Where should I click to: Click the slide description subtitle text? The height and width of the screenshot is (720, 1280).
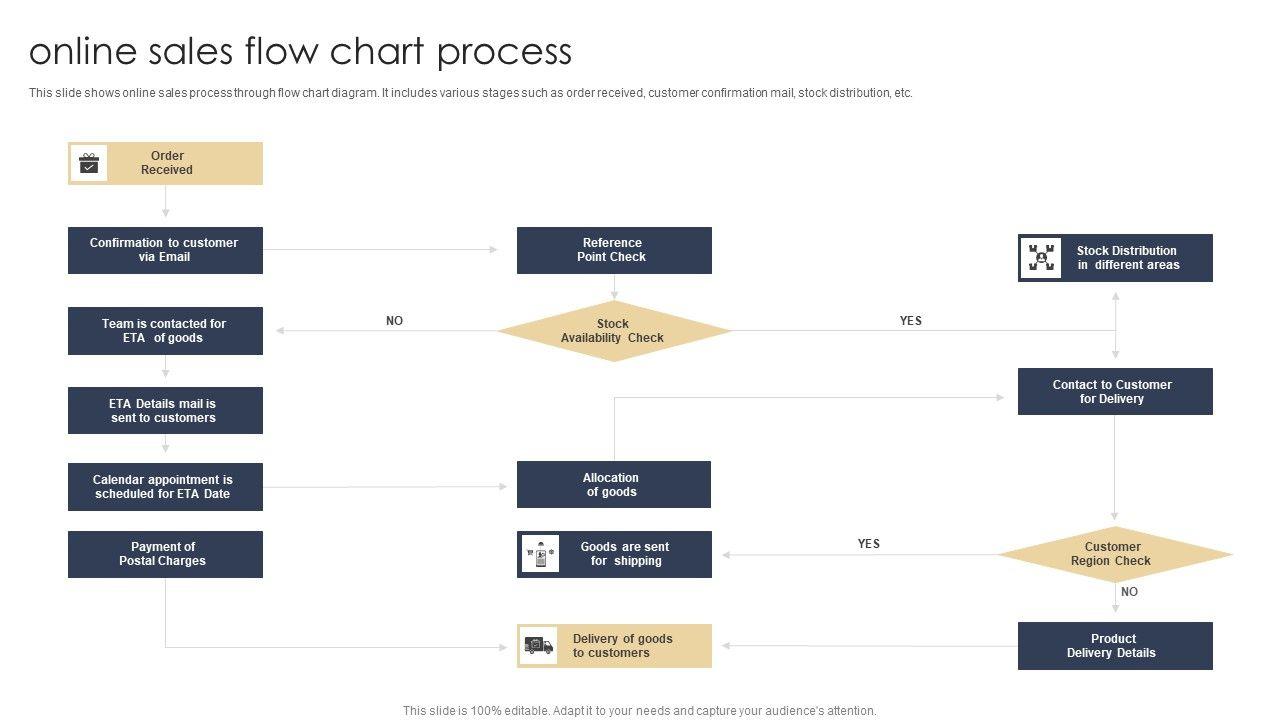point(471,93)
